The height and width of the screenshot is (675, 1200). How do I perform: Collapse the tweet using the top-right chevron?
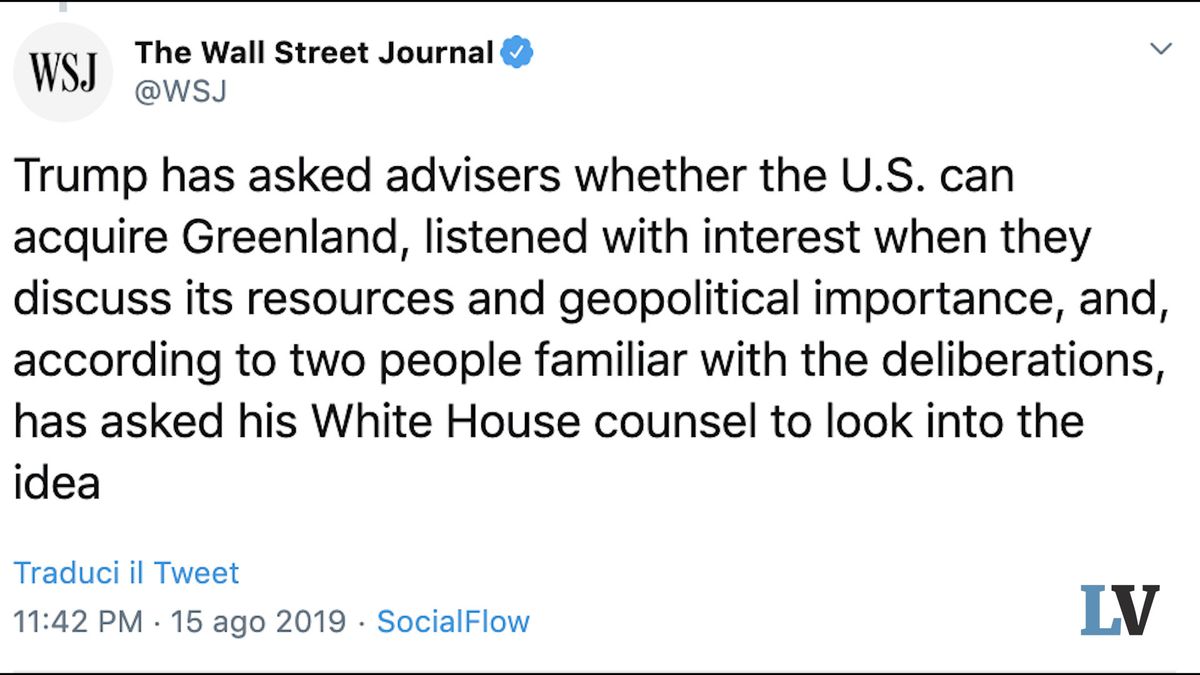[x=1160, y=48]
